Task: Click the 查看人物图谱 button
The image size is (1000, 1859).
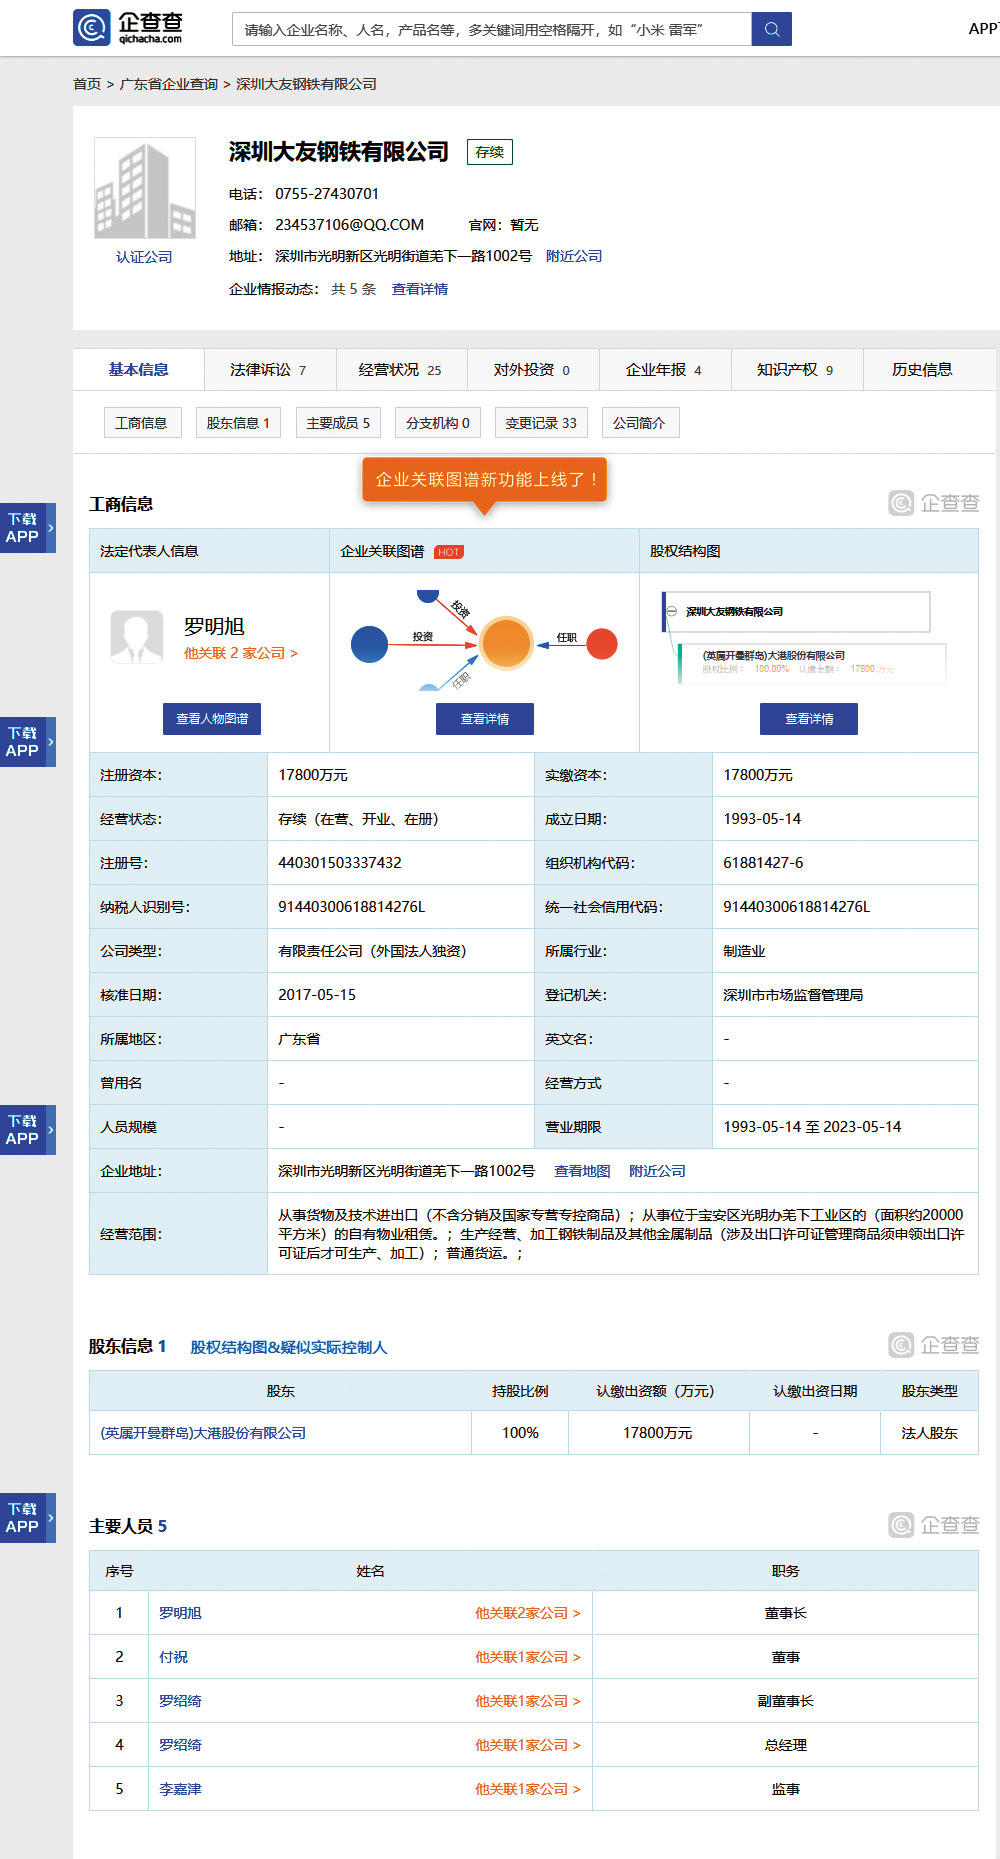Action: [x=212, y=719]
